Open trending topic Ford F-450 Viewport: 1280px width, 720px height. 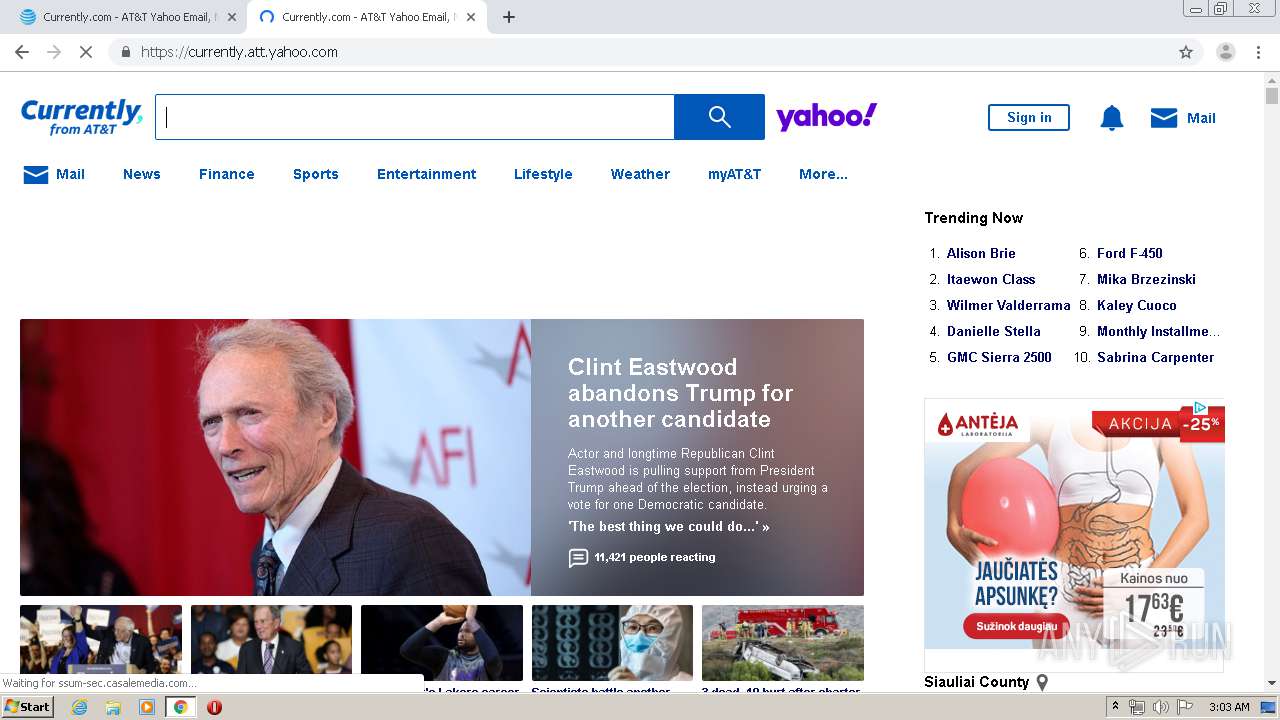[x=1130, y=253]
